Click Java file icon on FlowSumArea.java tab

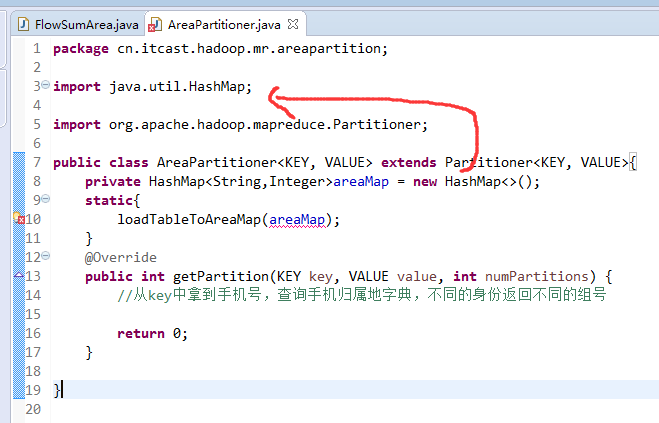(24, 24)
